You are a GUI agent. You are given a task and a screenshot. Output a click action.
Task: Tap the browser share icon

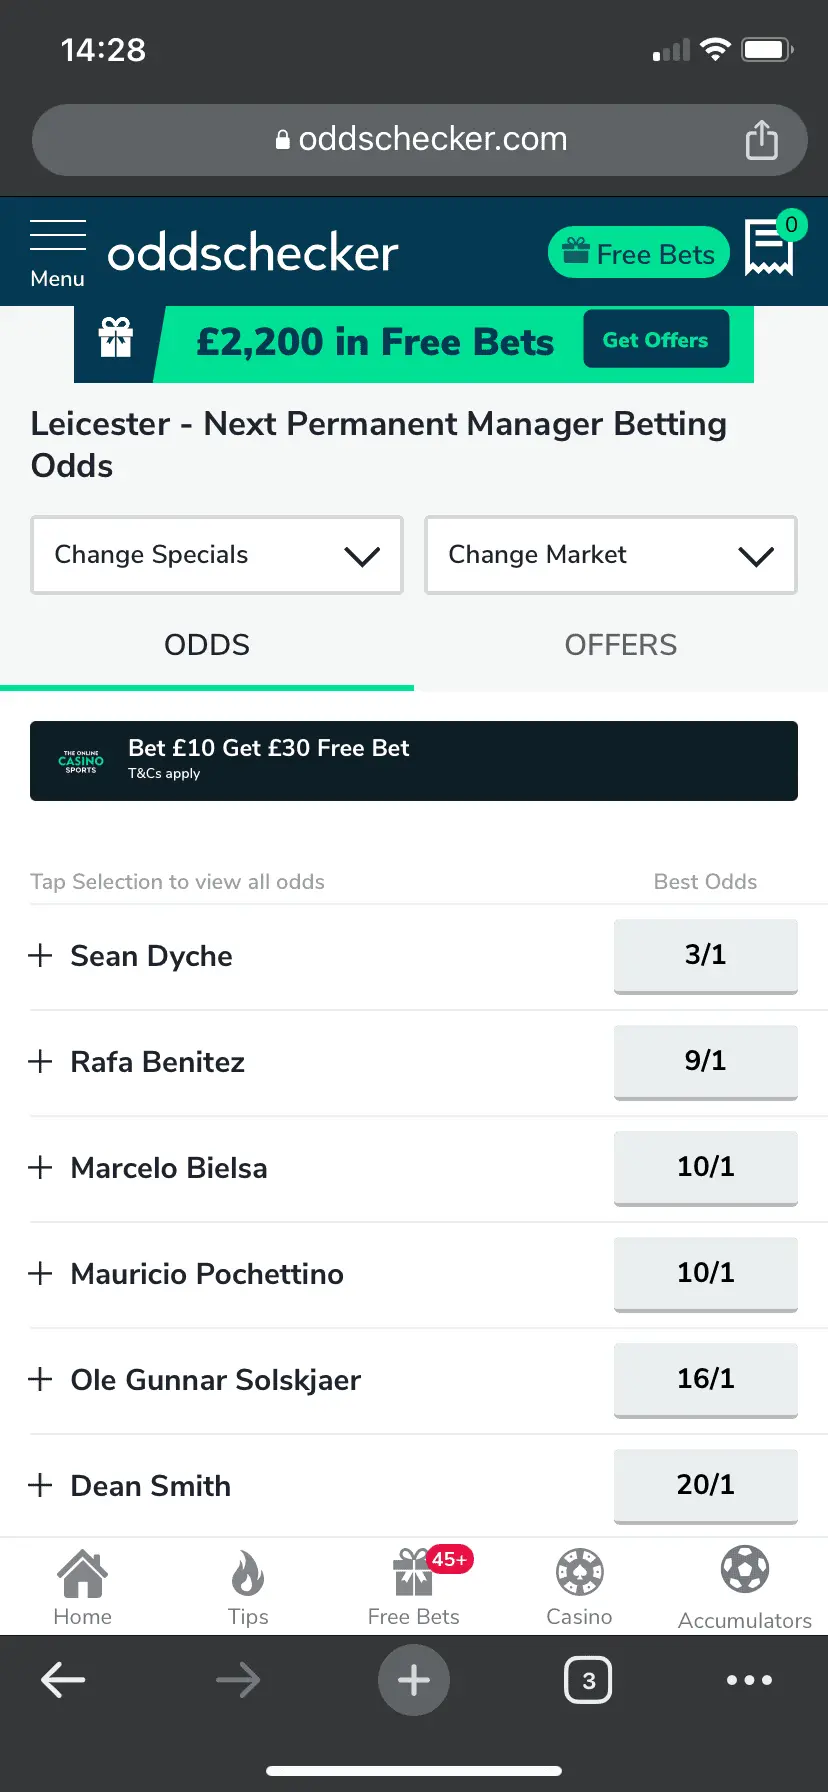coord(761,140)
